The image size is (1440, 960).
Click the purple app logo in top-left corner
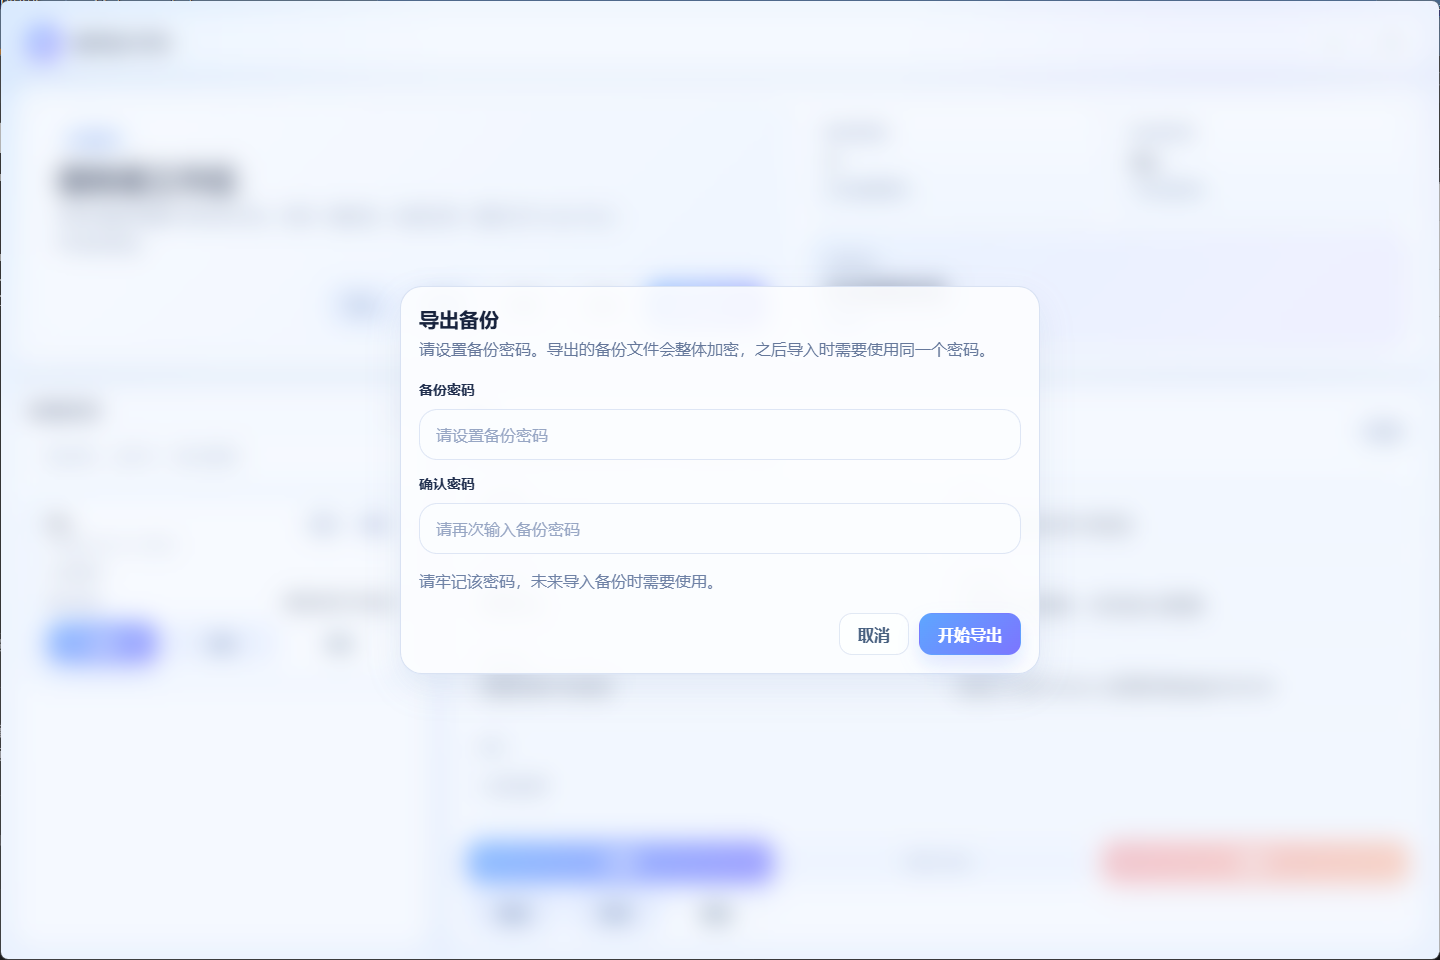point(42,43)
